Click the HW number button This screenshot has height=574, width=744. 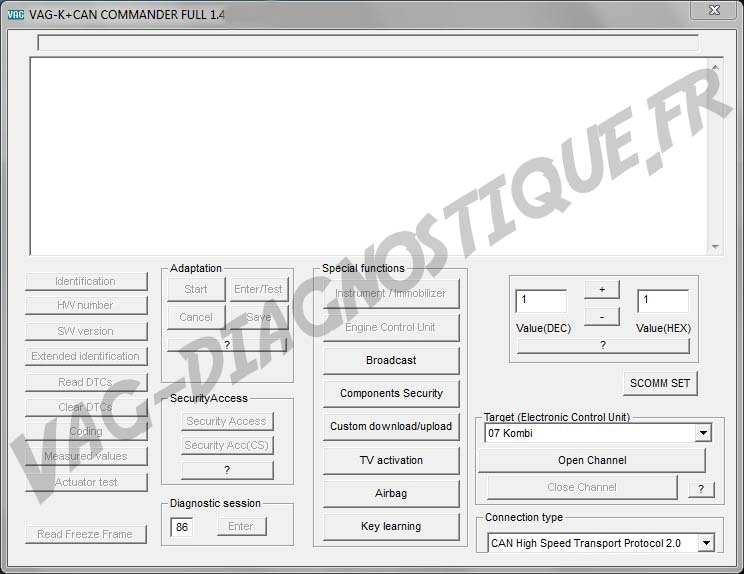point(86,306)
